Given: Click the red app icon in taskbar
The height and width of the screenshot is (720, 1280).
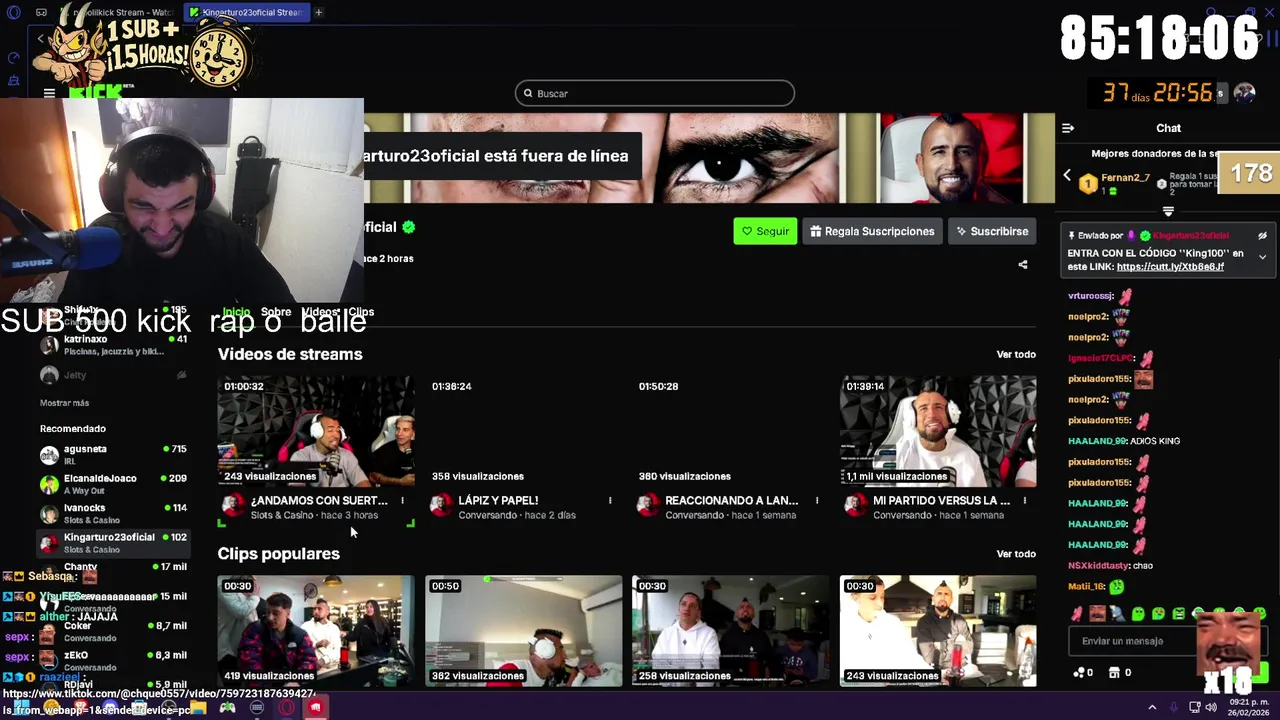Looking at the screenshot, I should (315, 708).
